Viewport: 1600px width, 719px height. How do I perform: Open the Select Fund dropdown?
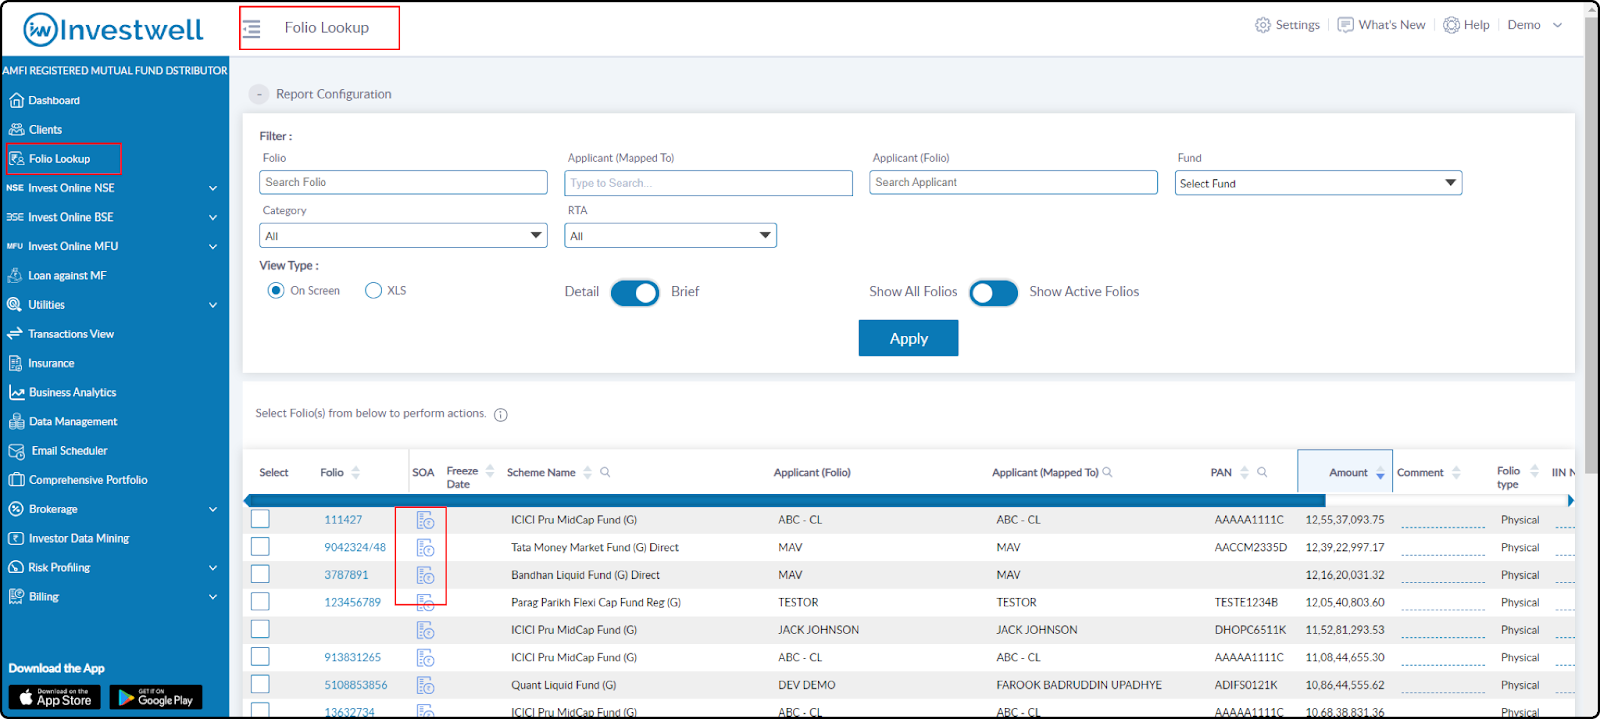coord(1318,183)
